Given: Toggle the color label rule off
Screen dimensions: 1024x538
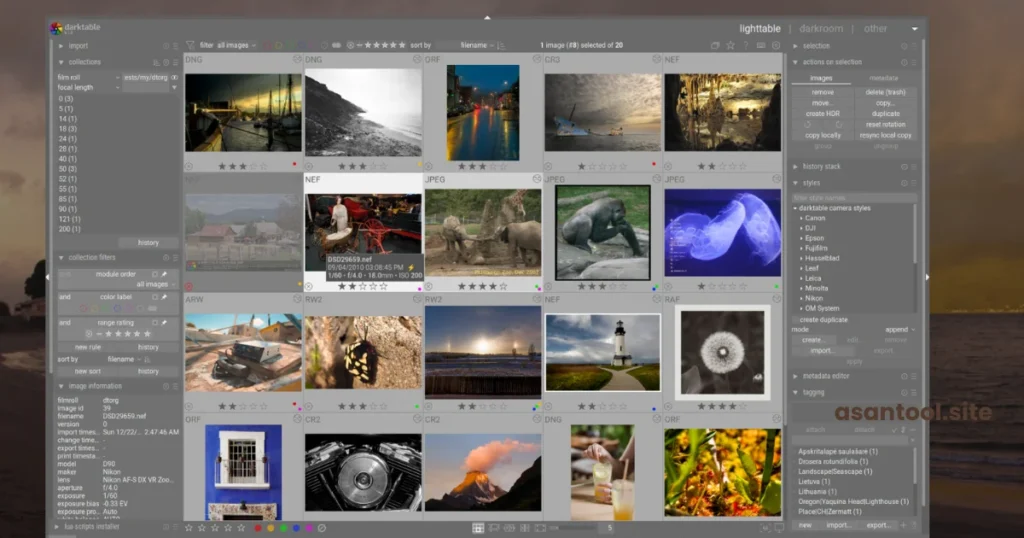Looking at the screenshot, I should (155, 297).
